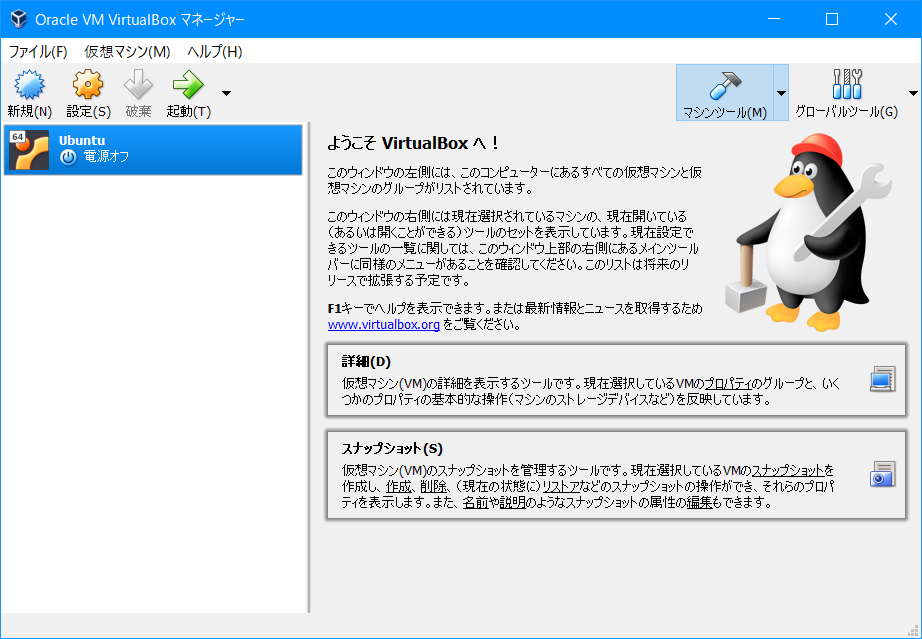Click the 削除 link in snapshot text
This screenshot has height=639, width=922.
click(x=433, y=487)
